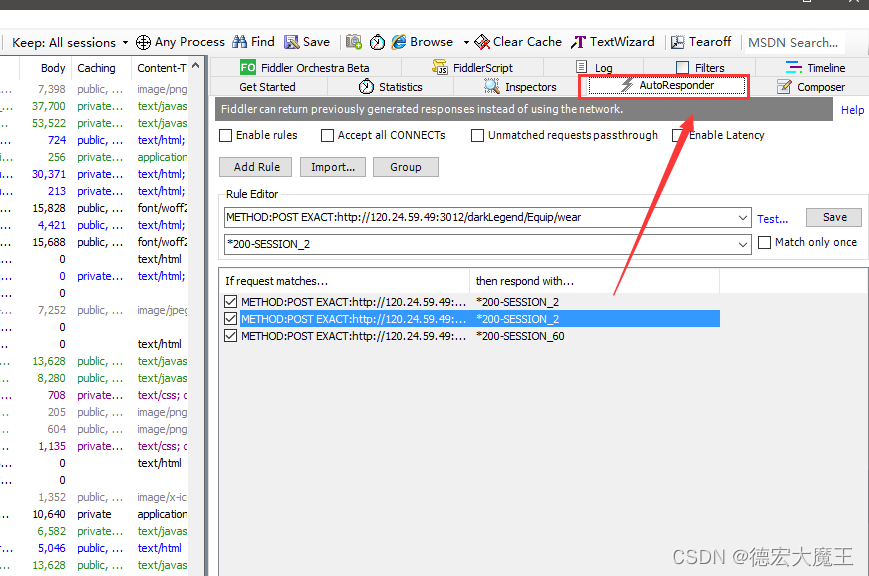Click the Clear Cache icon

point(482,42)
